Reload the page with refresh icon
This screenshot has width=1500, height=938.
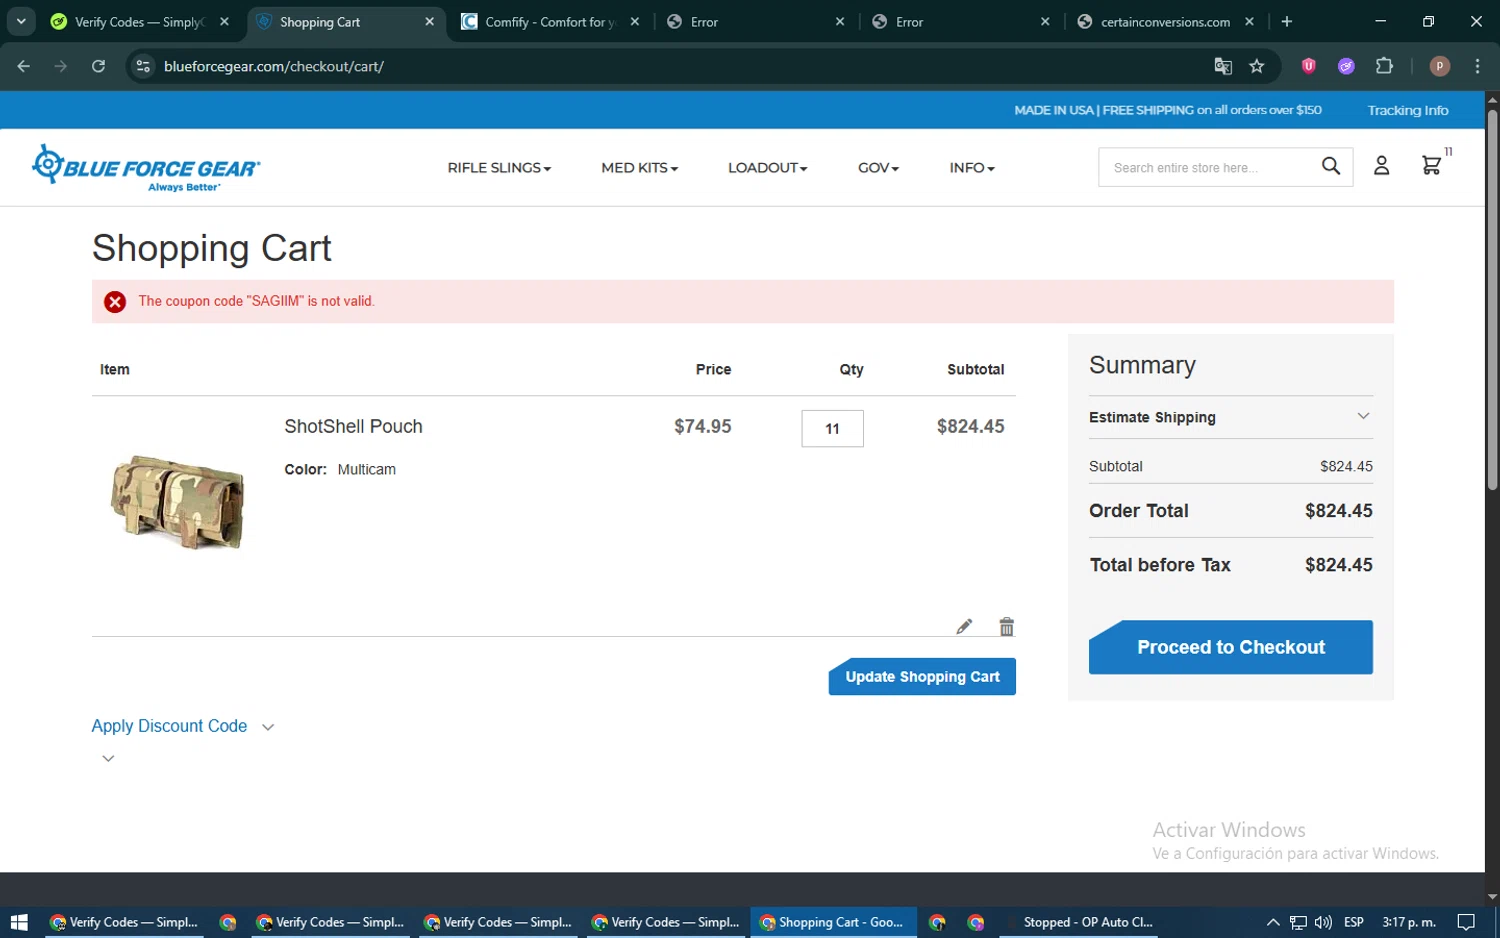[98, 66]
